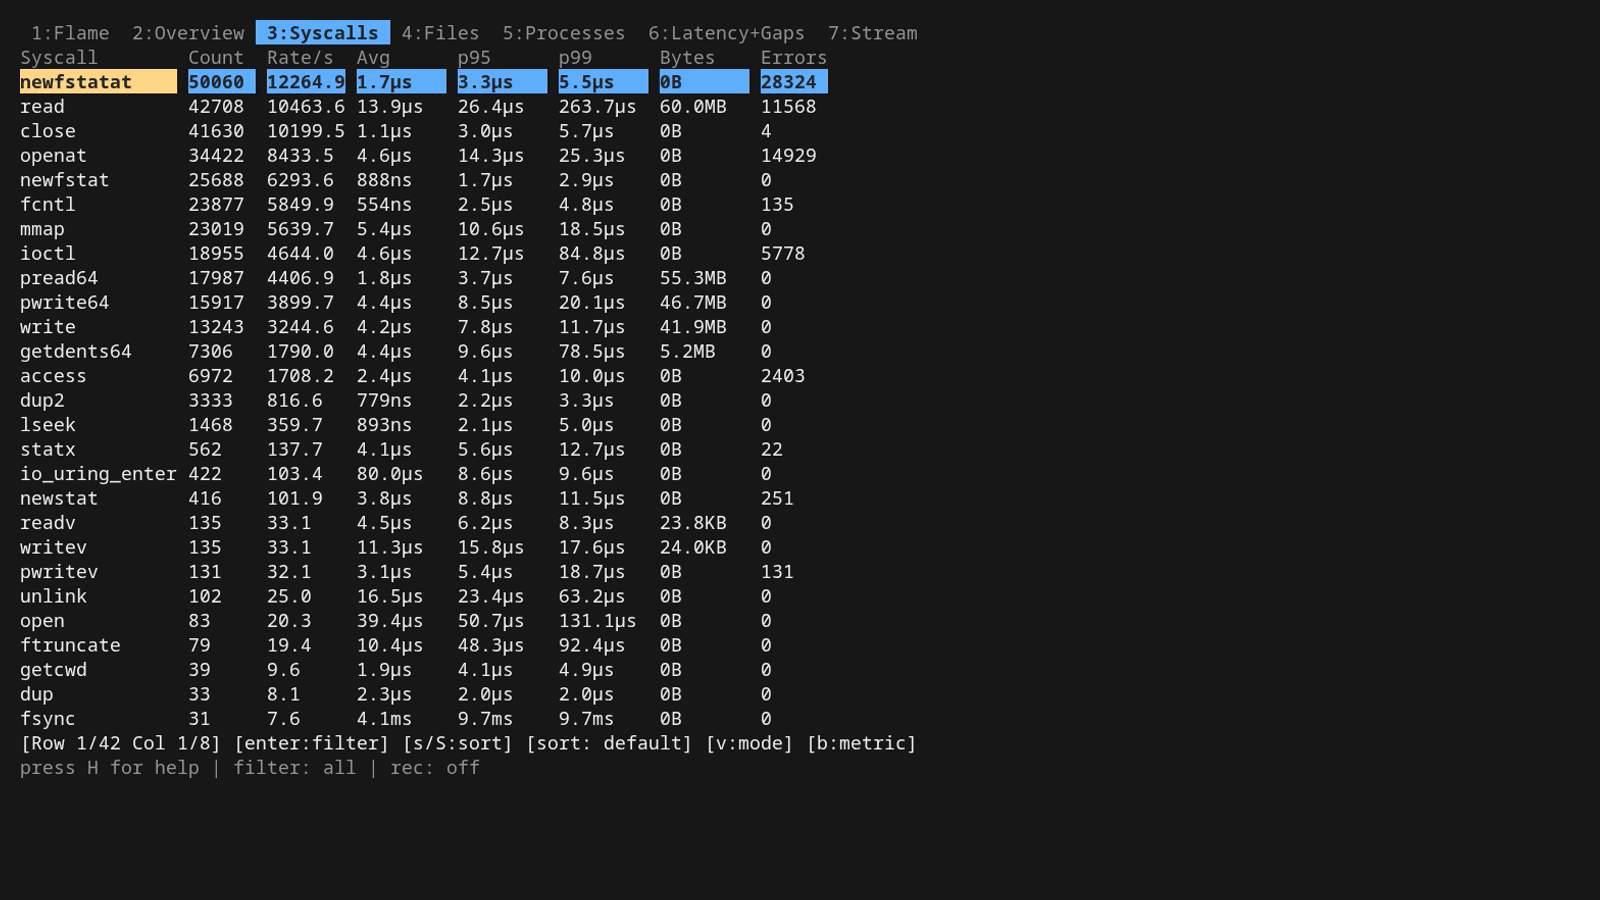
Task: Open the 2:Overview tab
Action: (188, 33)
